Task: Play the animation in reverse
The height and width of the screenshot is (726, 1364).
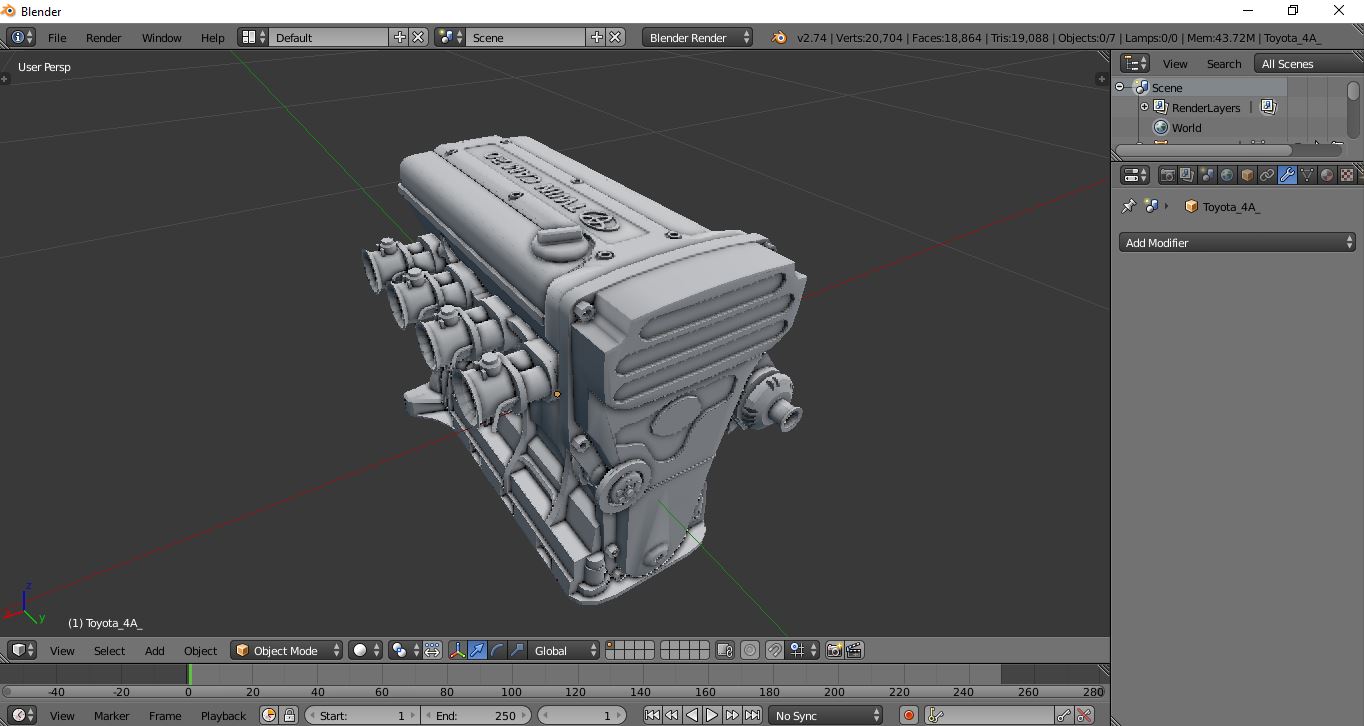Action: 692,715
